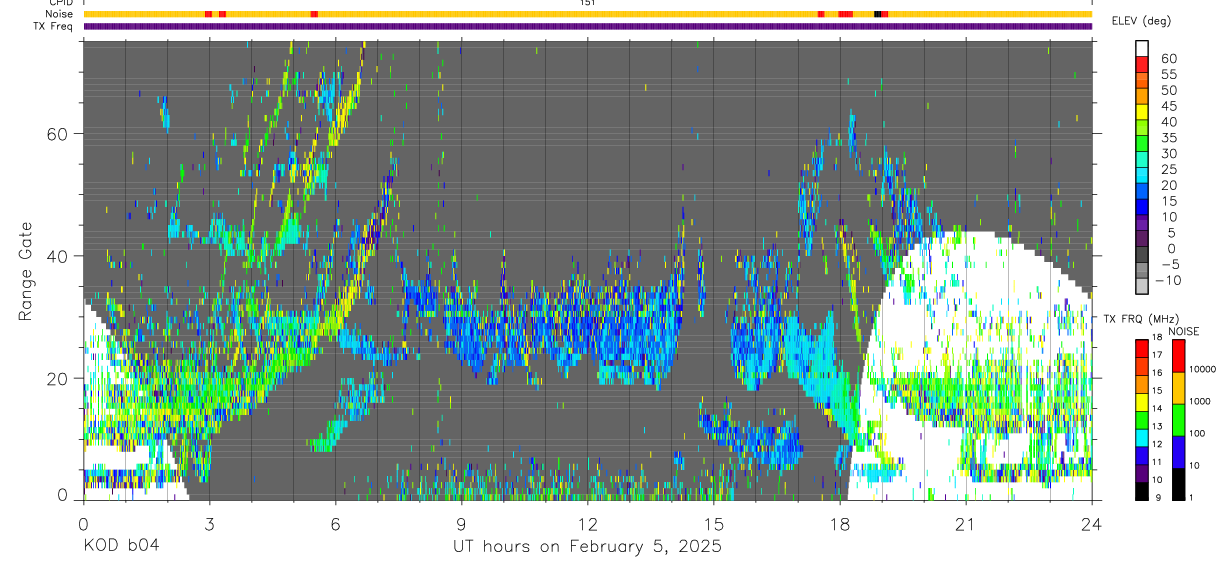Click the green ELEV swatch between 30 and 35
Viewport: 1228px width, 567px height.
pos(1142,145)
